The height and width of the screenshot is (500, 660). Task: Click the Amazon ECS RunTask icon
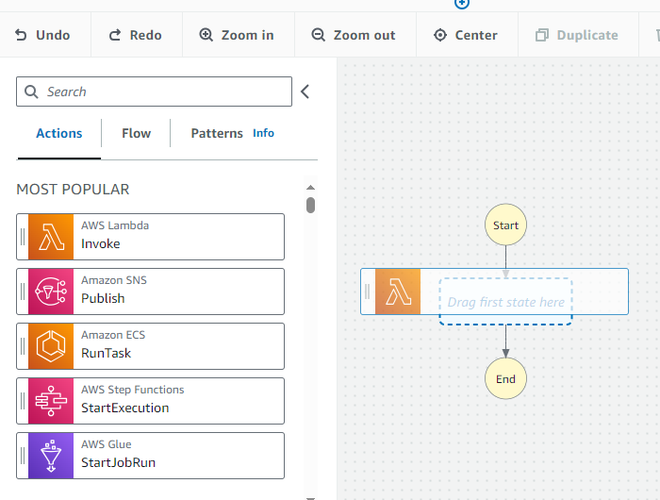tap(51, 346)
